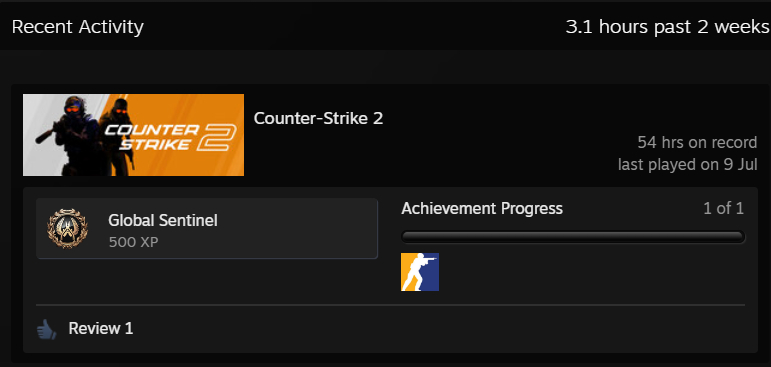
Task: Click the 54 hrs on record text
Action: 697,143
